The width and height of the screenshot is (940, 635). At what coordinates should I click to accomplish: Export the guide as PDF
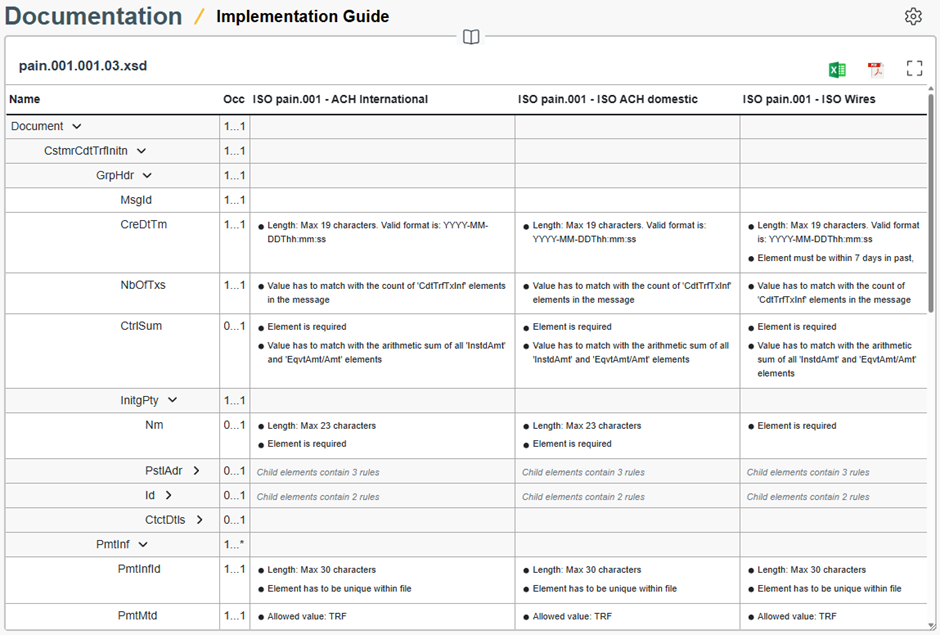(x=875, y=69)
